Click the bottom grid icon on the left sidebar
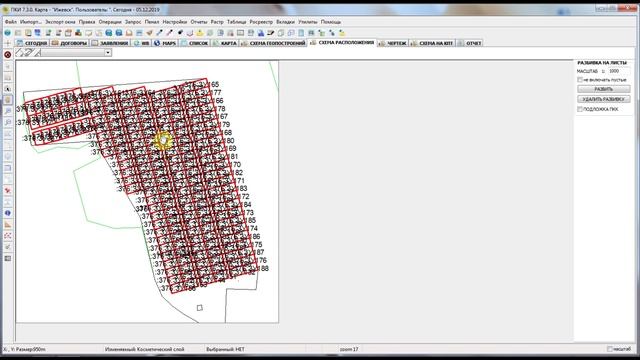Viewport: 640px width, 360px height. click(8, 258)
